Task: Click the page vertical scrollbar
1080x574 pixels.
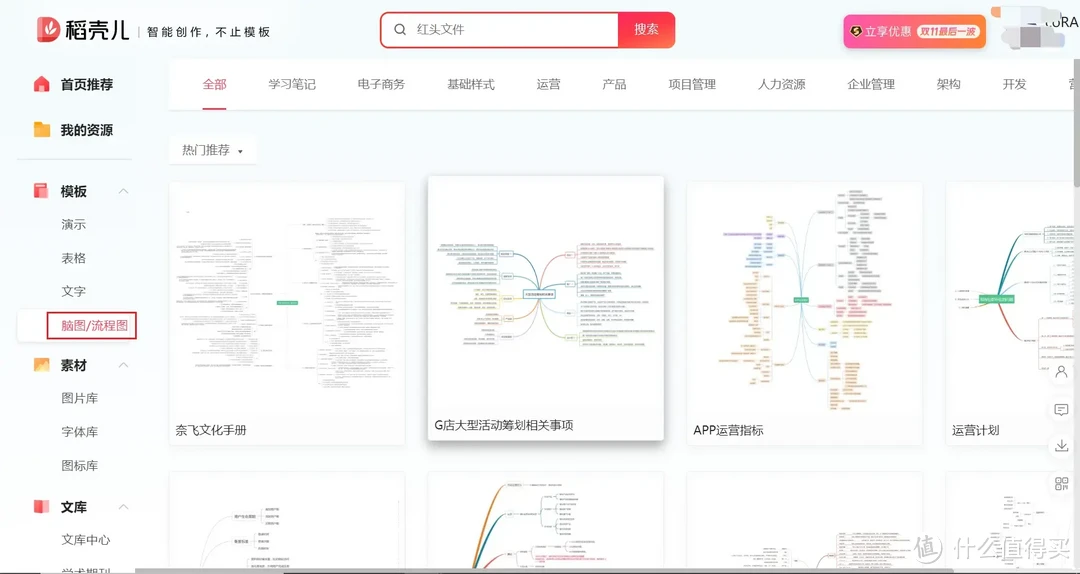Action: pos(1077,121)
